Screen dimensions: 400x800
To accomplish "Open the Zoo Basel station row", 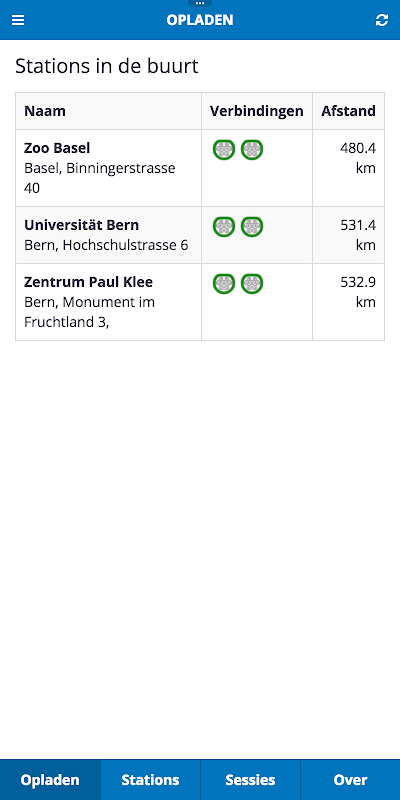I will pyautogui.click(x=200, y=168).
